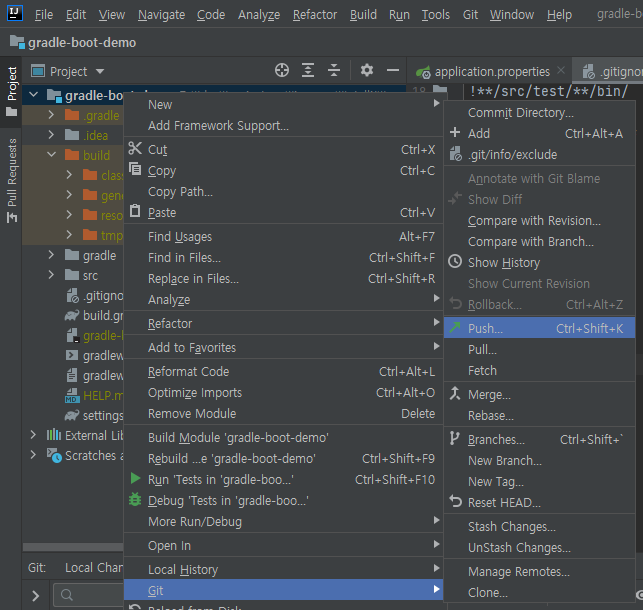Click the locate-in-project crosshair icon
This screenshot has width=643, height=610.
coord(282,70)
